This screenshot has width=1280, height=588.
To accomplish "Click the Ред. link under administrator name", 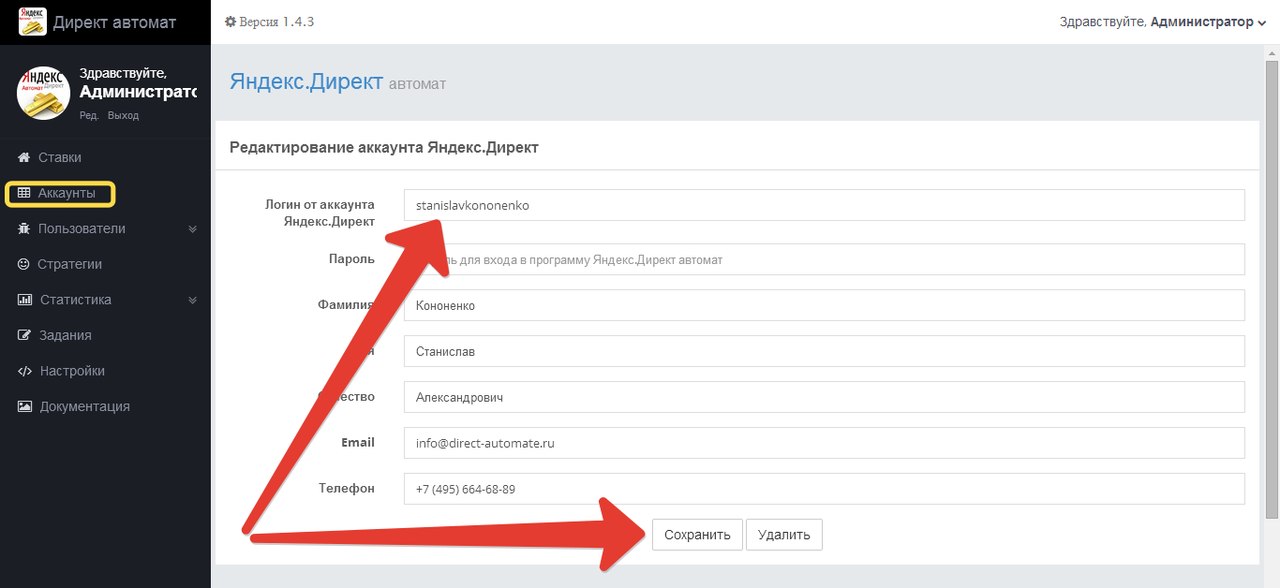I will pyautogui.click(x=89, y=115).
